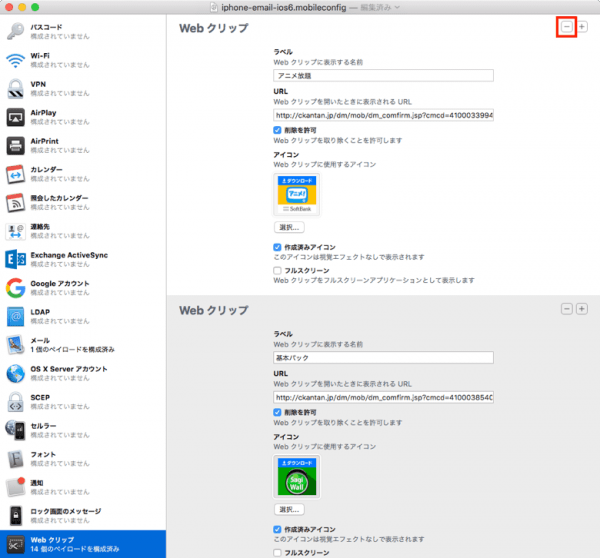Click the iphone-email-ios6.mobileconfig window title
The image size is (600, 558).
pos(284,7)
